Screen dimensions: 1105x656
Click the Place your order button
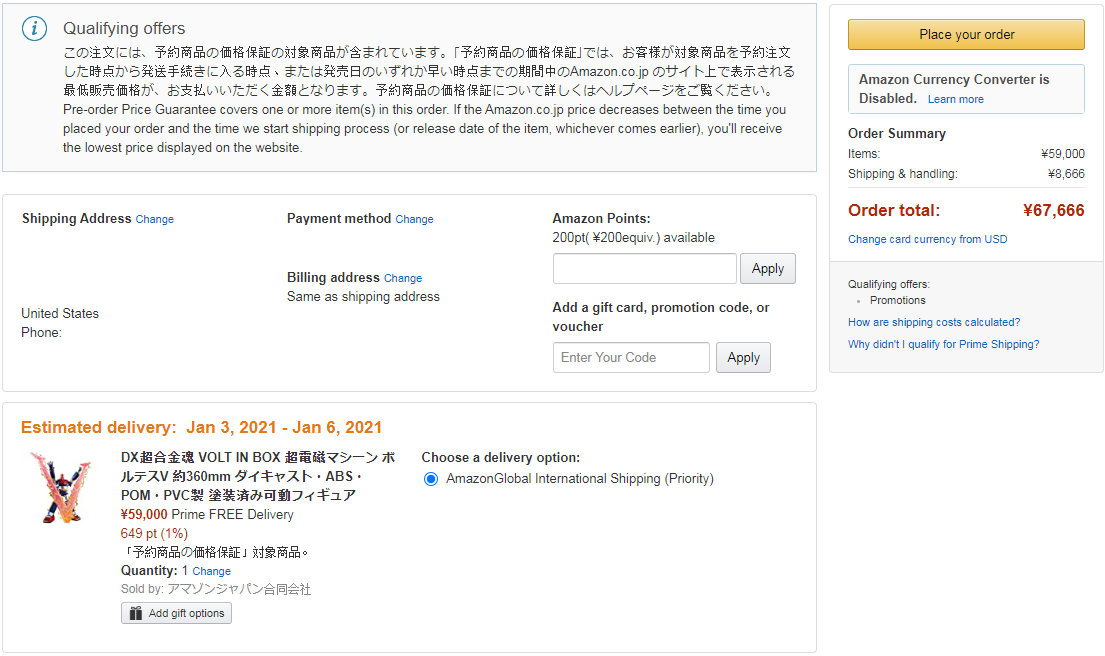click(x=966, y=35)
